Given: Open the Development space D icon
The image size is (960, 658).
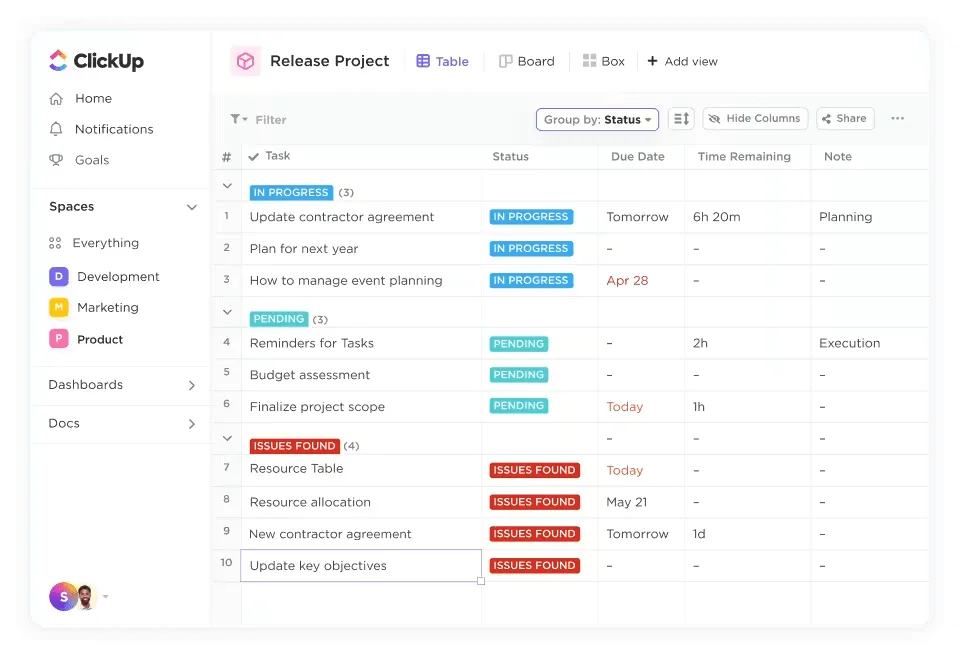Looking at the screenshot, I should coord(59,277).
